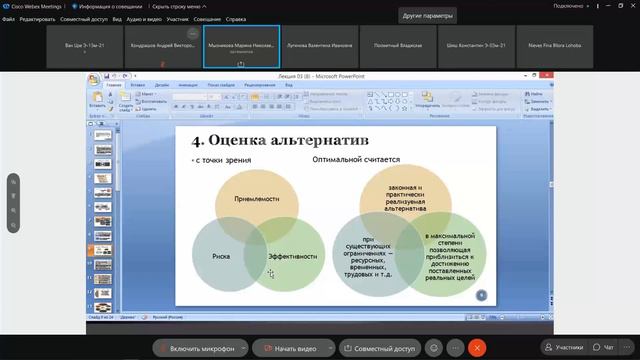Open the Файл menu in Webex

(8, 19)
